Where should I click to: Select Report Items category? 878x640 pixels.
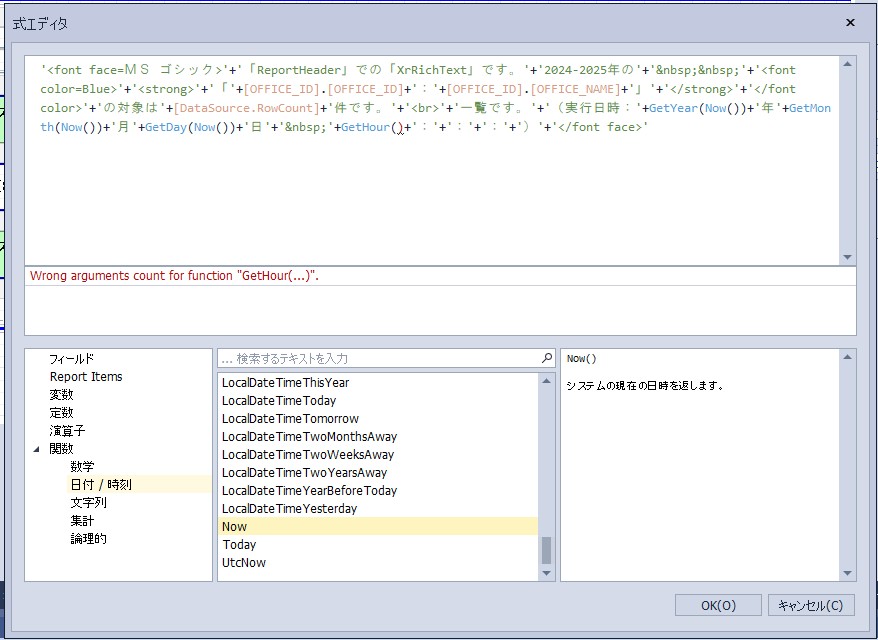click(86, 376)
